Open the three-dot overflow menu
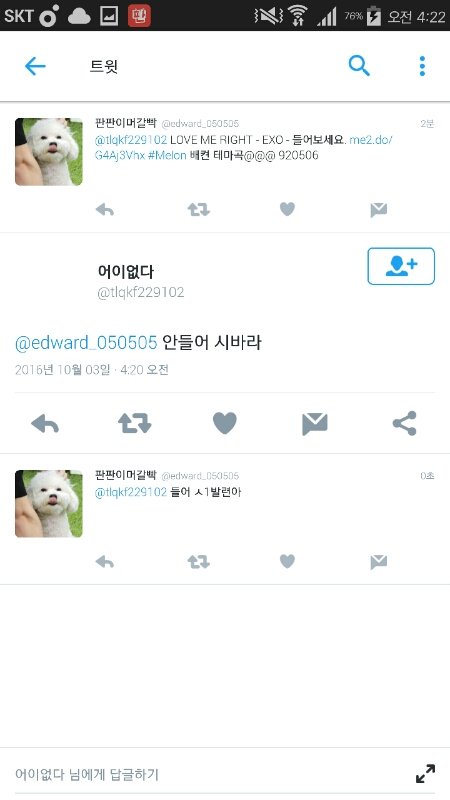Screen dimensions: 450x800 [x=422, y=66]
